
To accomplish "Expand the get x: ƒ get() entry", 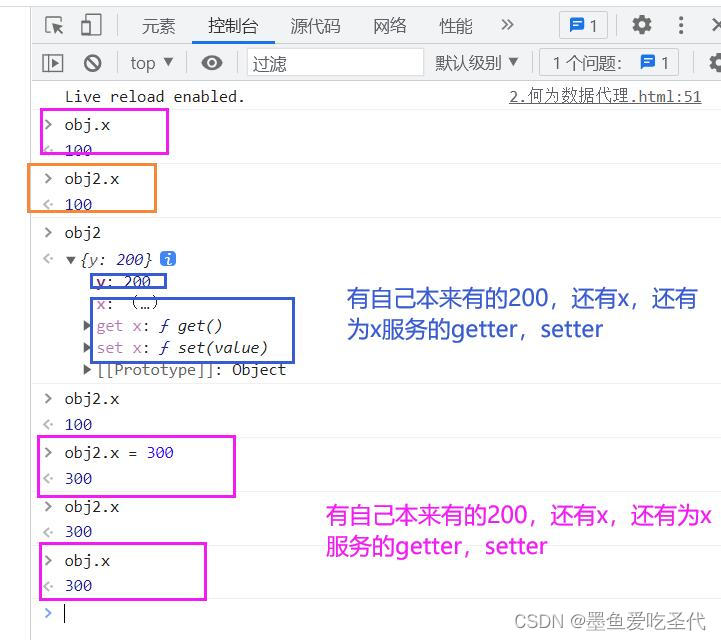I will (87, 326).
